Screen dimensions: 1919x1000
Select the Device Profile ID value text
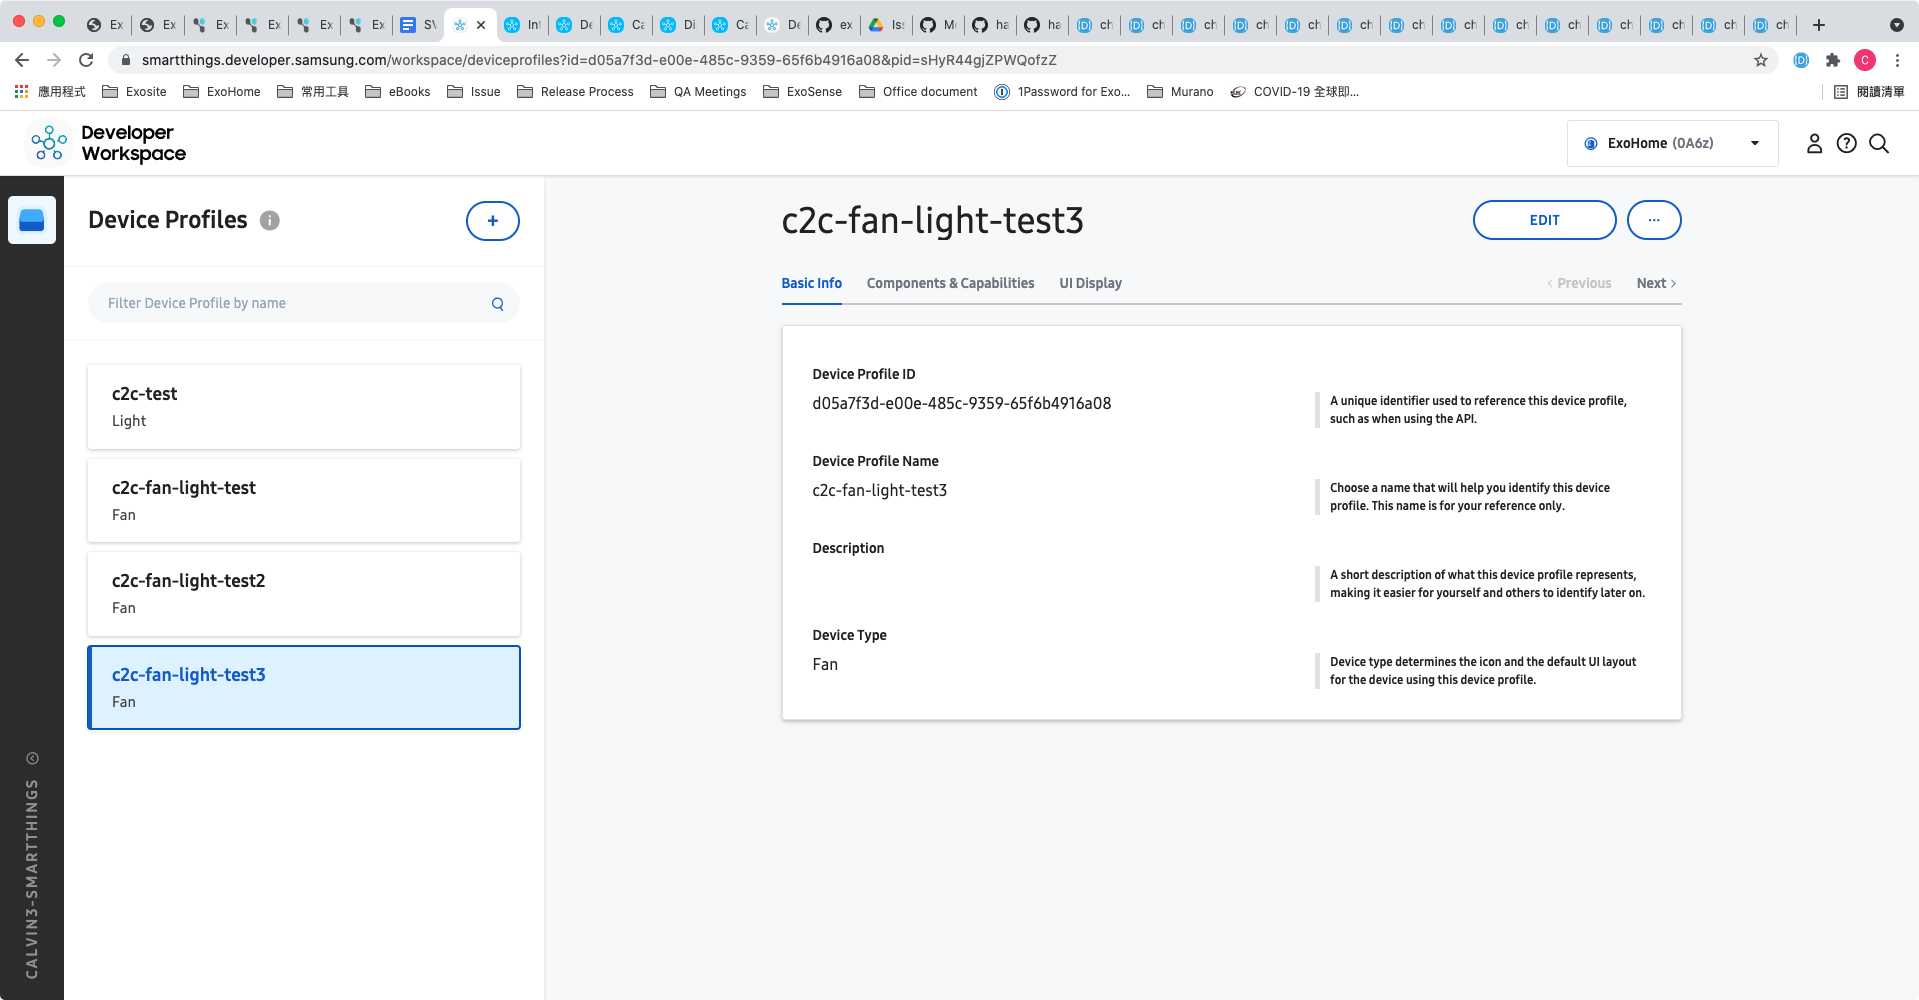(x=962, y=404)
